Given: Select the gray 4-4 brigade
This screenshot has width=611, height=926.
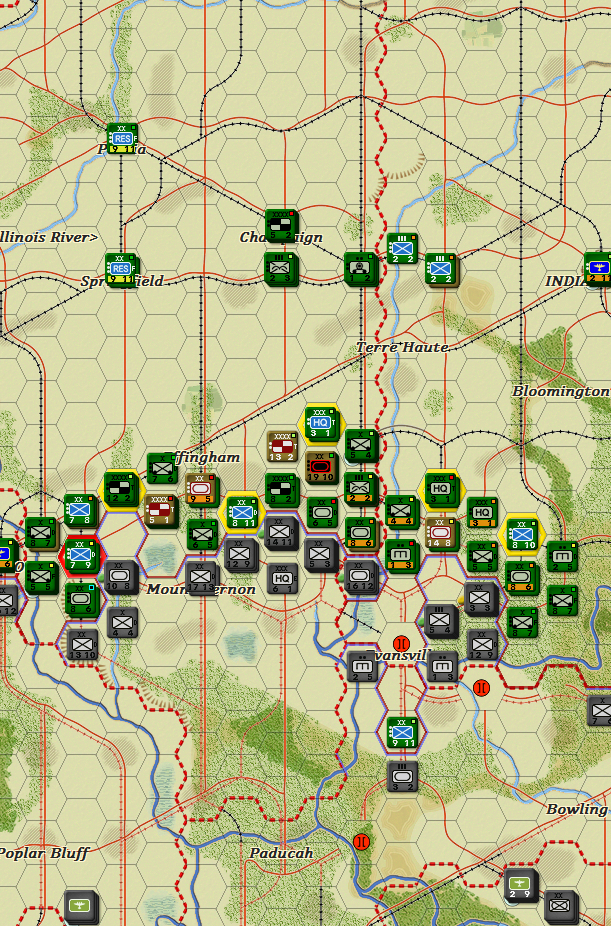Looking at the screenshot, I should pyautogui.click(x=122, y=622).
